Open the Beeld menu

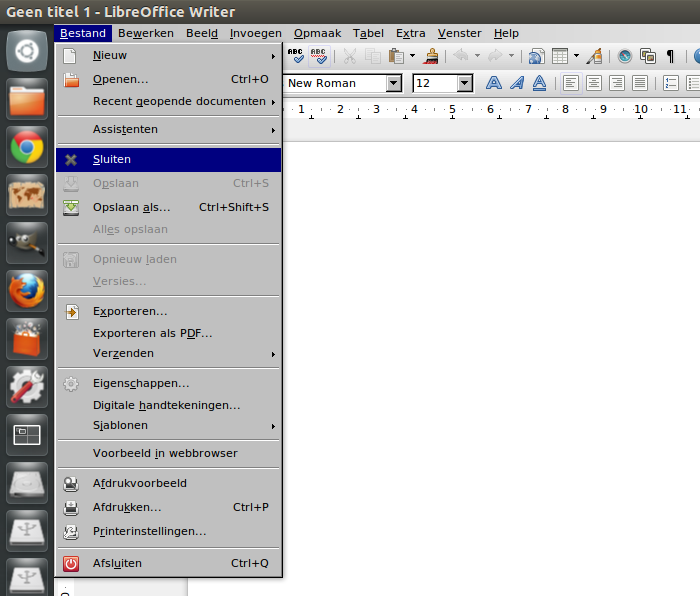pyautogui.click(x=202, y=33)
